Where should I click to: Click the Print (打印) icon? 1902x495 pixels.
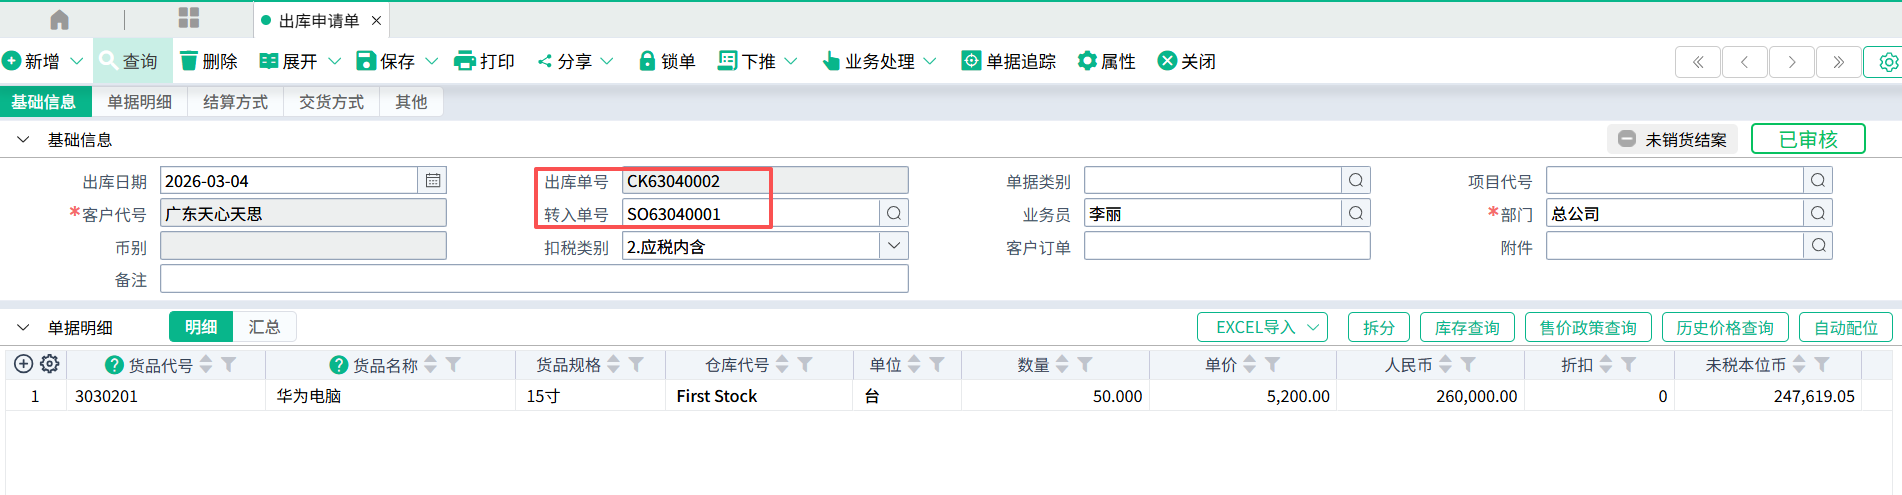(464, 61)
